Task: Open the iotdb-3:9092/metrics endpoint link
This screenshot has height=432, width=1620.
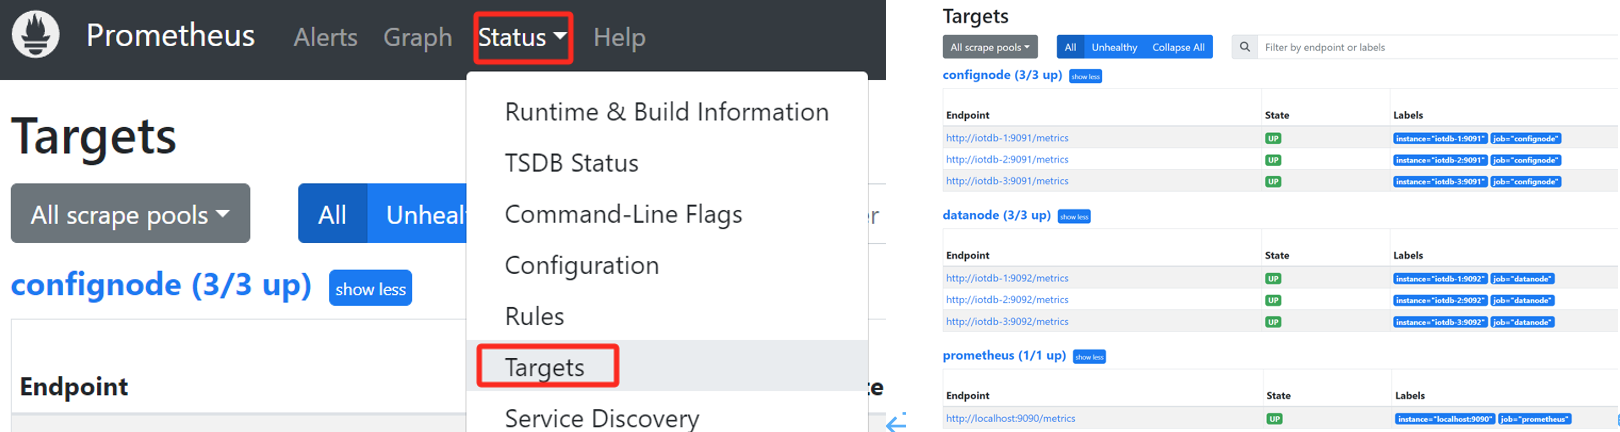Action: point(1007,322)
